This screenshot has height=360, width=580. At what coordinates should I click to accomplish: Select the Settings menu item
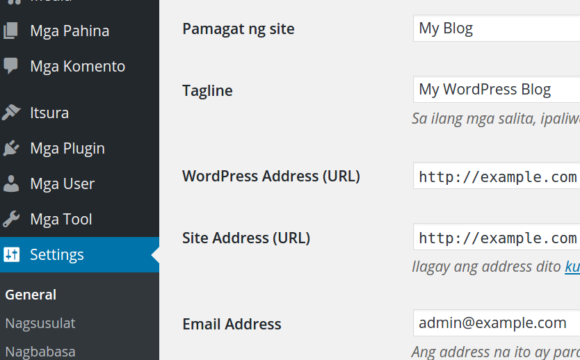pyautogui.click(x=80, y=255)
